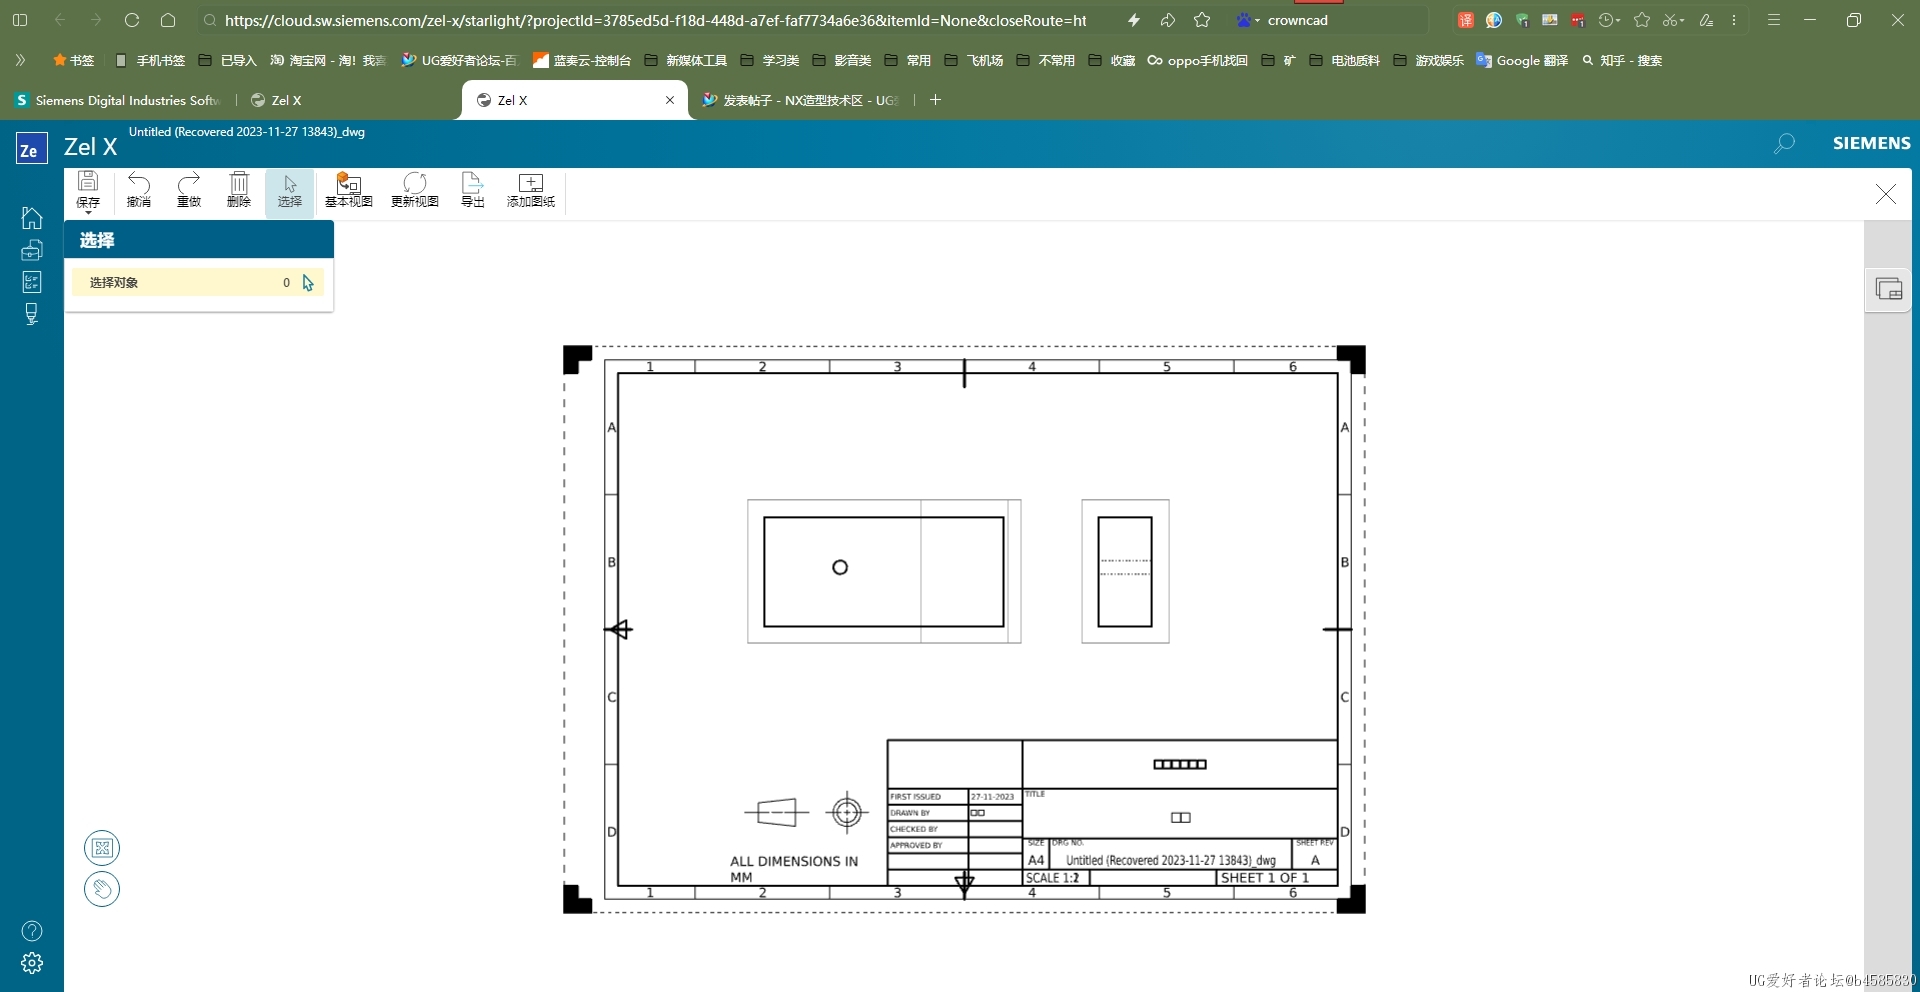Click the red 译 translate extension icon
This screenshot has width=1920, height=992.
(x=1465, y=20)
